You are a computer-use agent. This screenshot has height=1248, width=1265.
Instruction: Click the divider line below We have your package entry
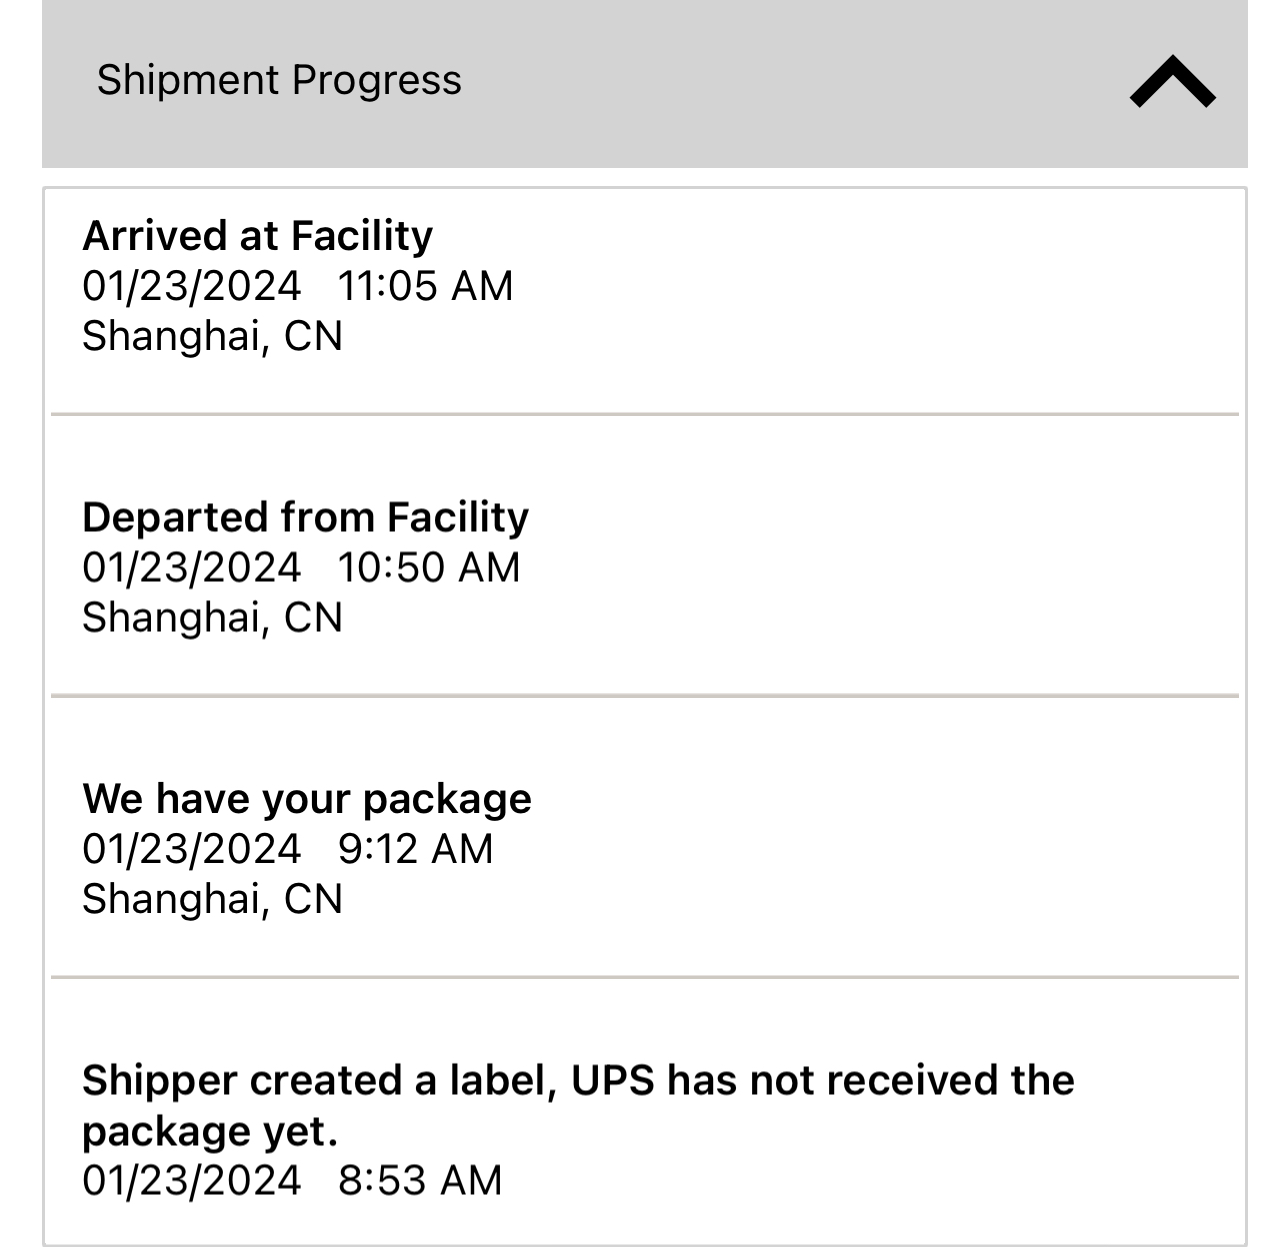[x=644, y=977]
